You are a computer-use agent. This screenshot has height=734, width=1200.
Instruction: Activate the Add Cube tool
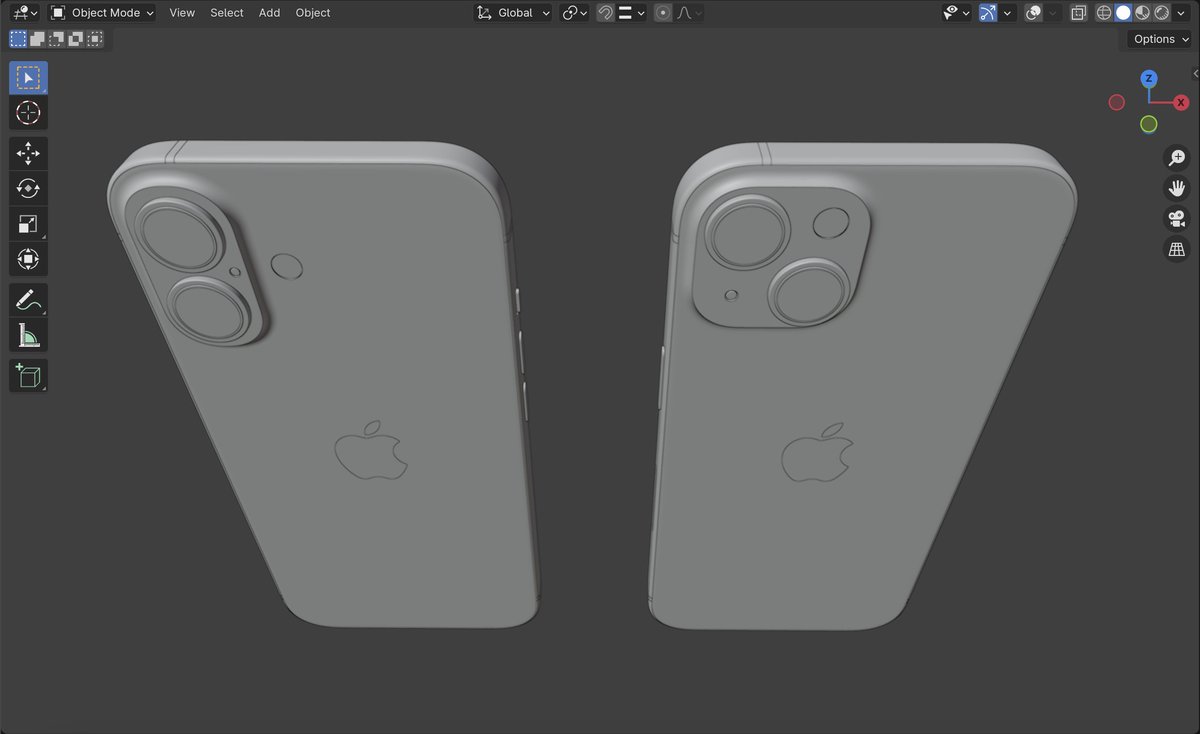point(28,376)
